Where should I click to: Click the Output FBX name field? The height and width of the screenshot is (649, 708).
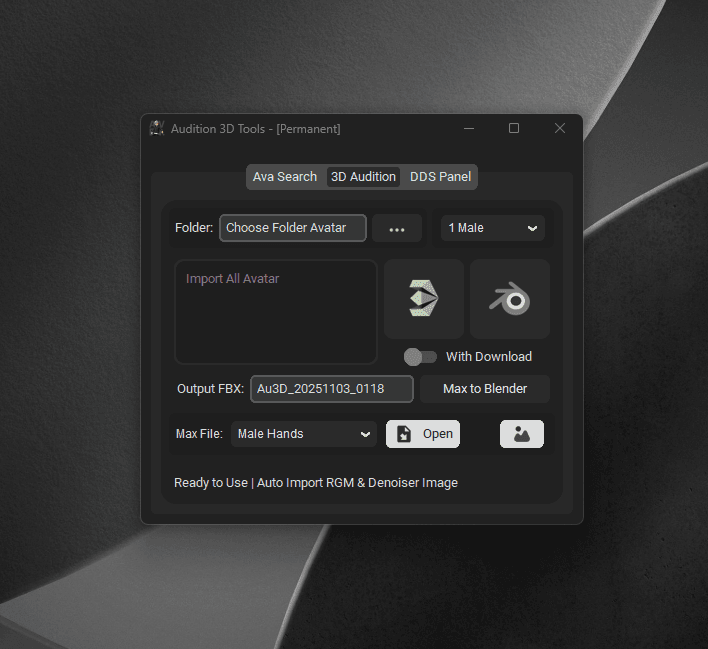[332, 389]
